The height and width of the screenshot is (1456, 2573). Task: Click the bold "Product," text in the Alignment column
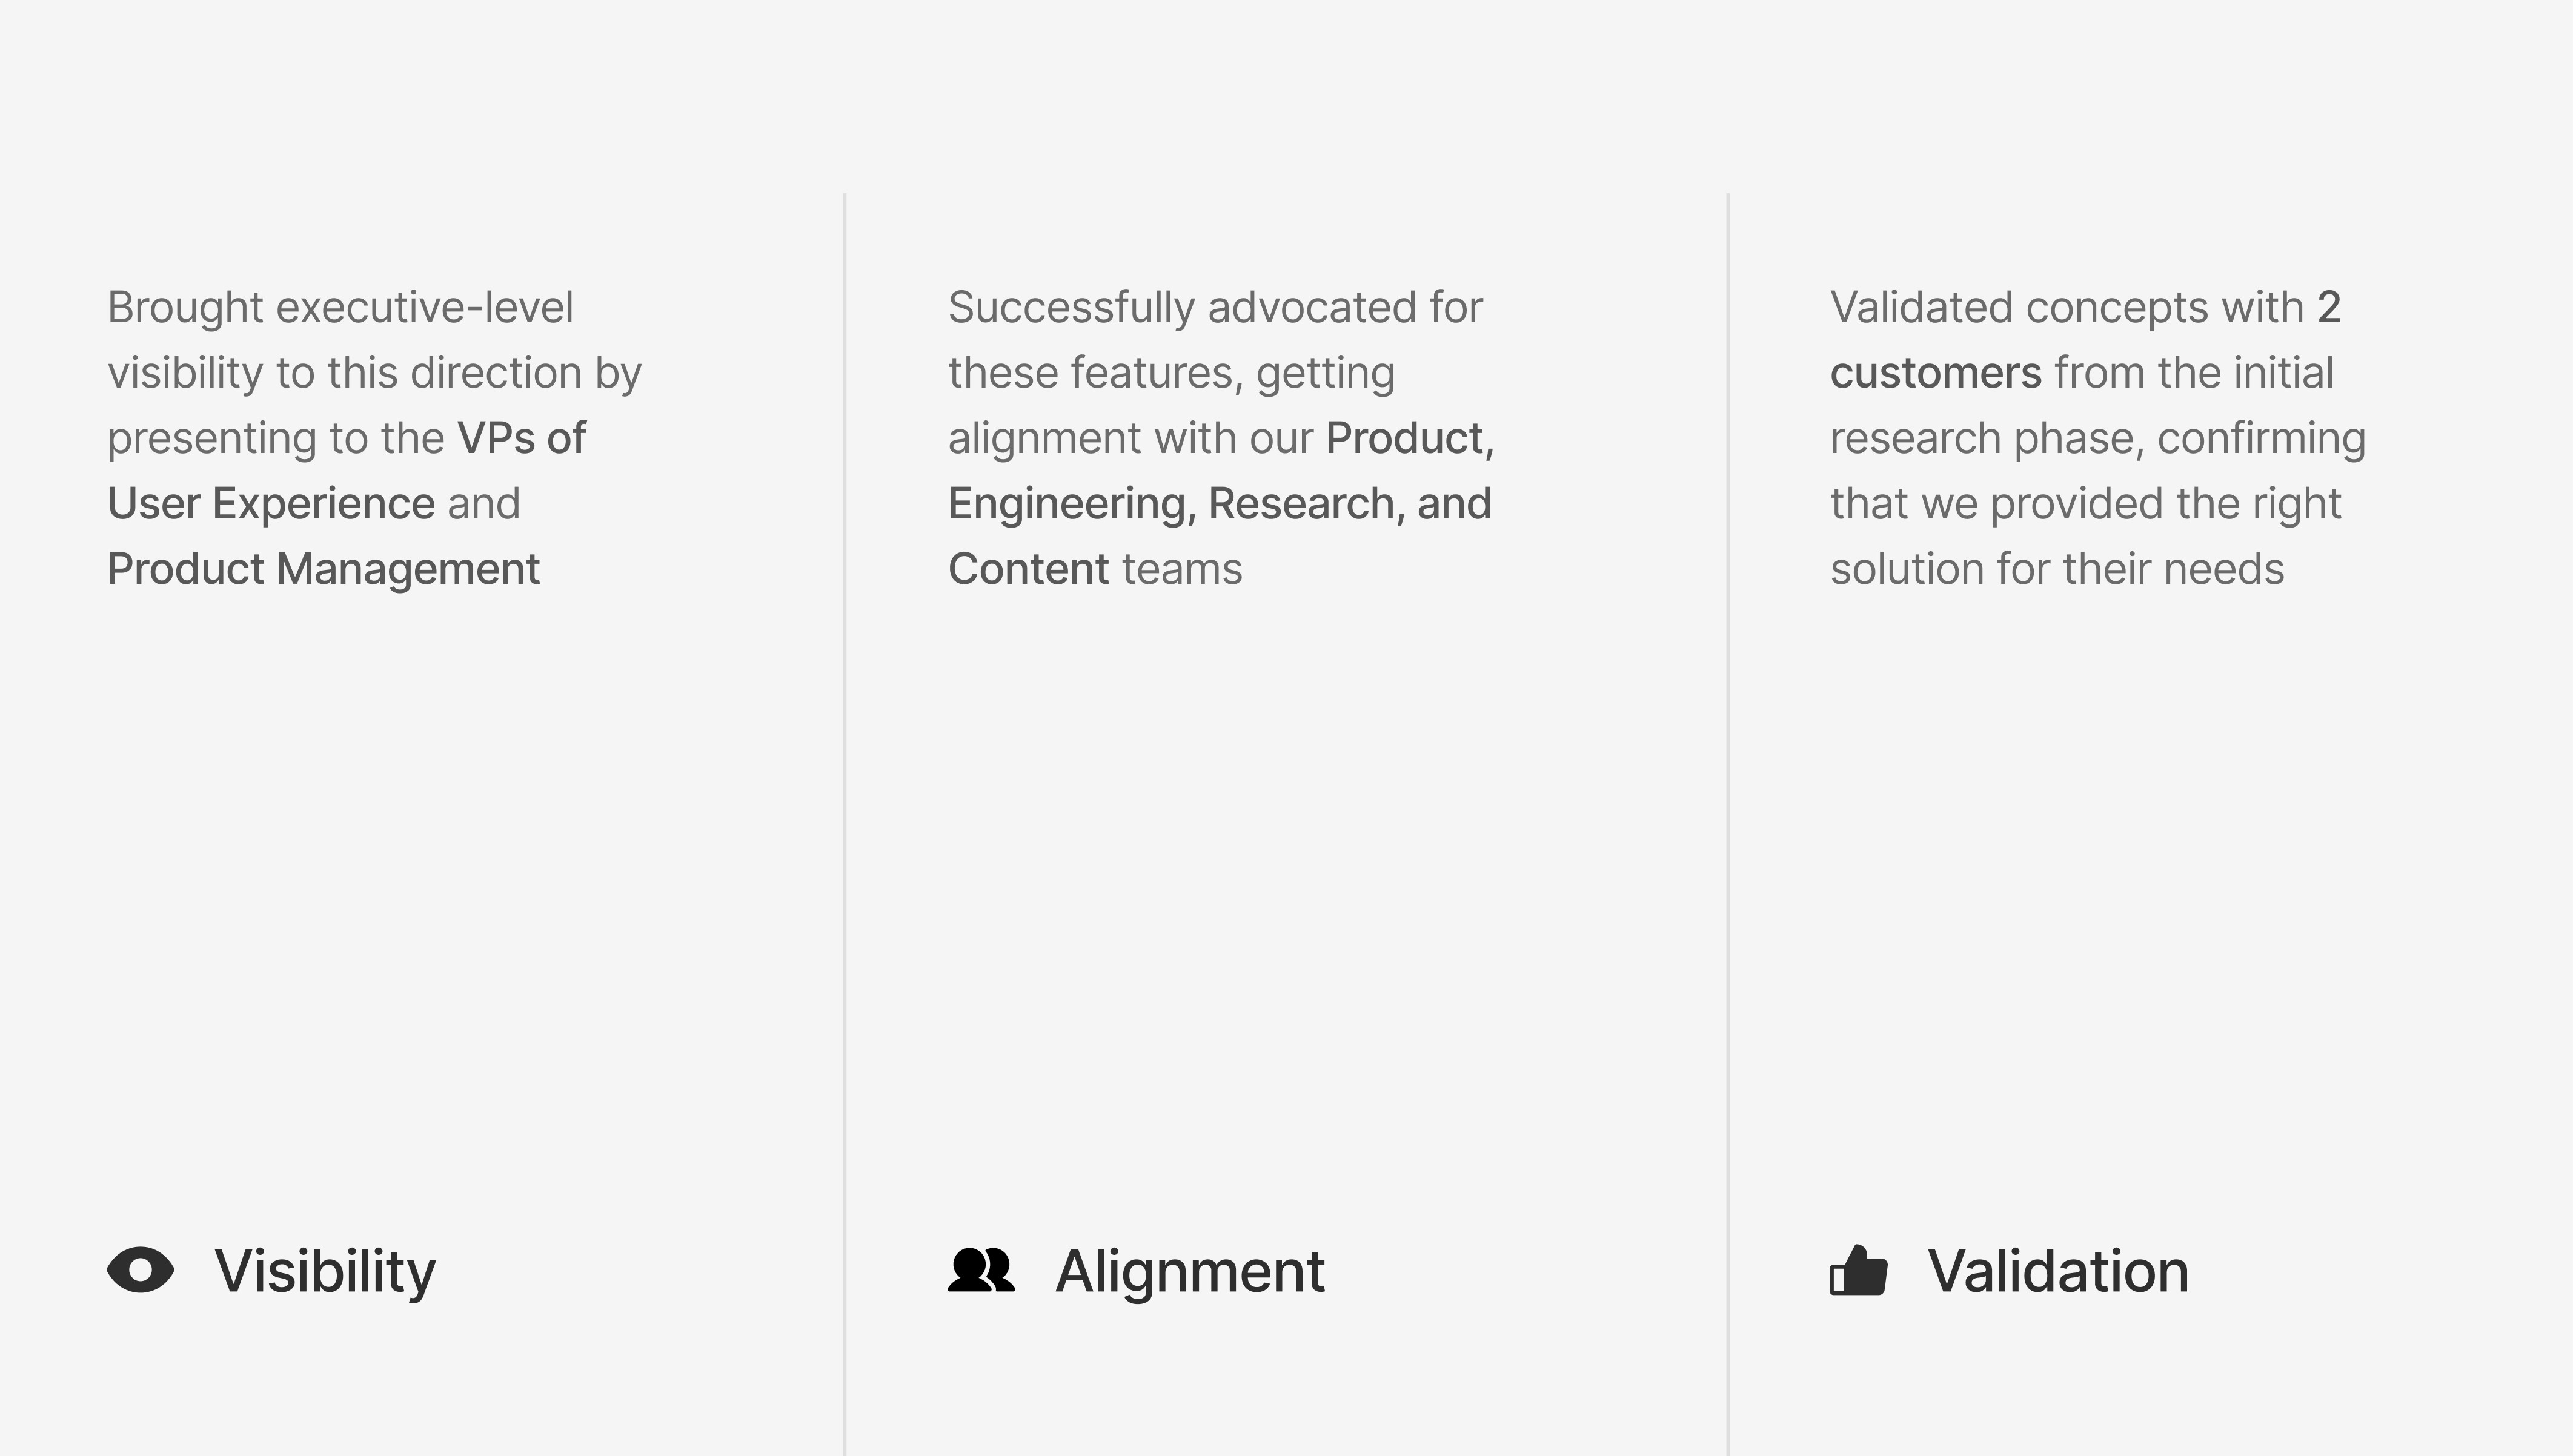tap(1410, 438)
